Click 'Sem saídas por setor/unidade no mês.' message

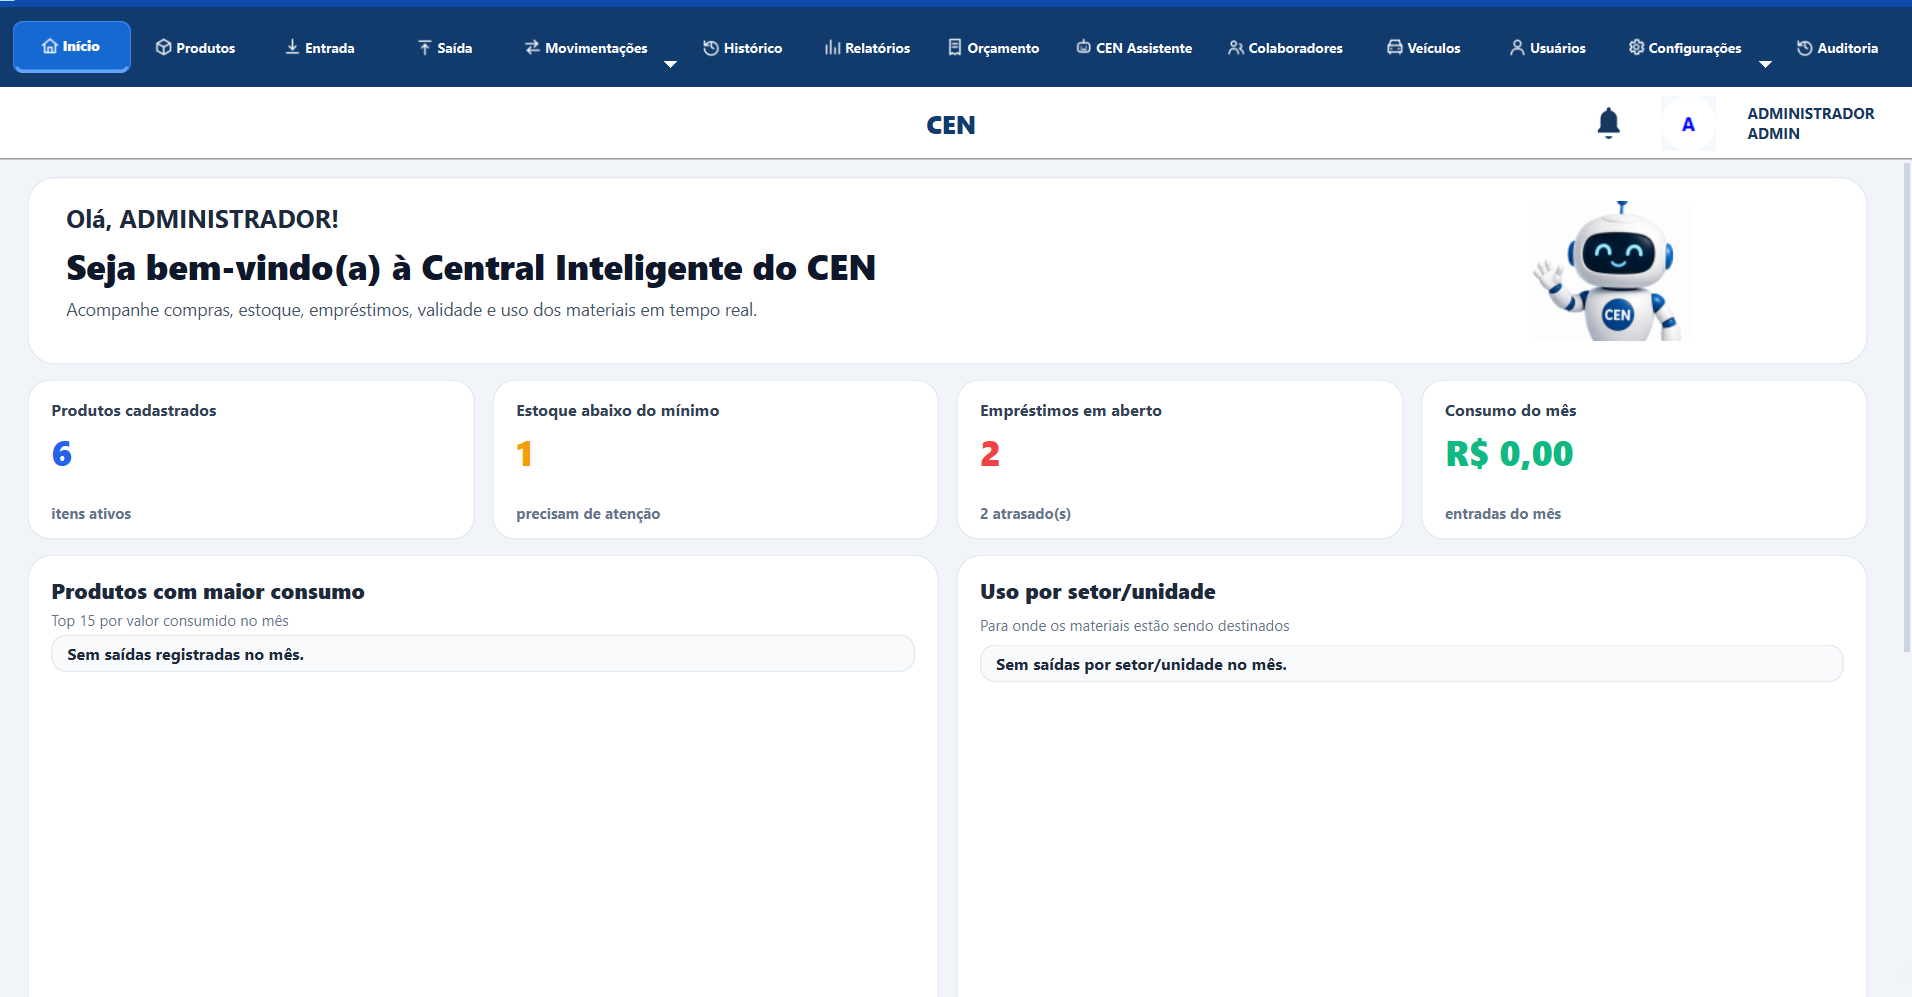tap(1411, 664)
